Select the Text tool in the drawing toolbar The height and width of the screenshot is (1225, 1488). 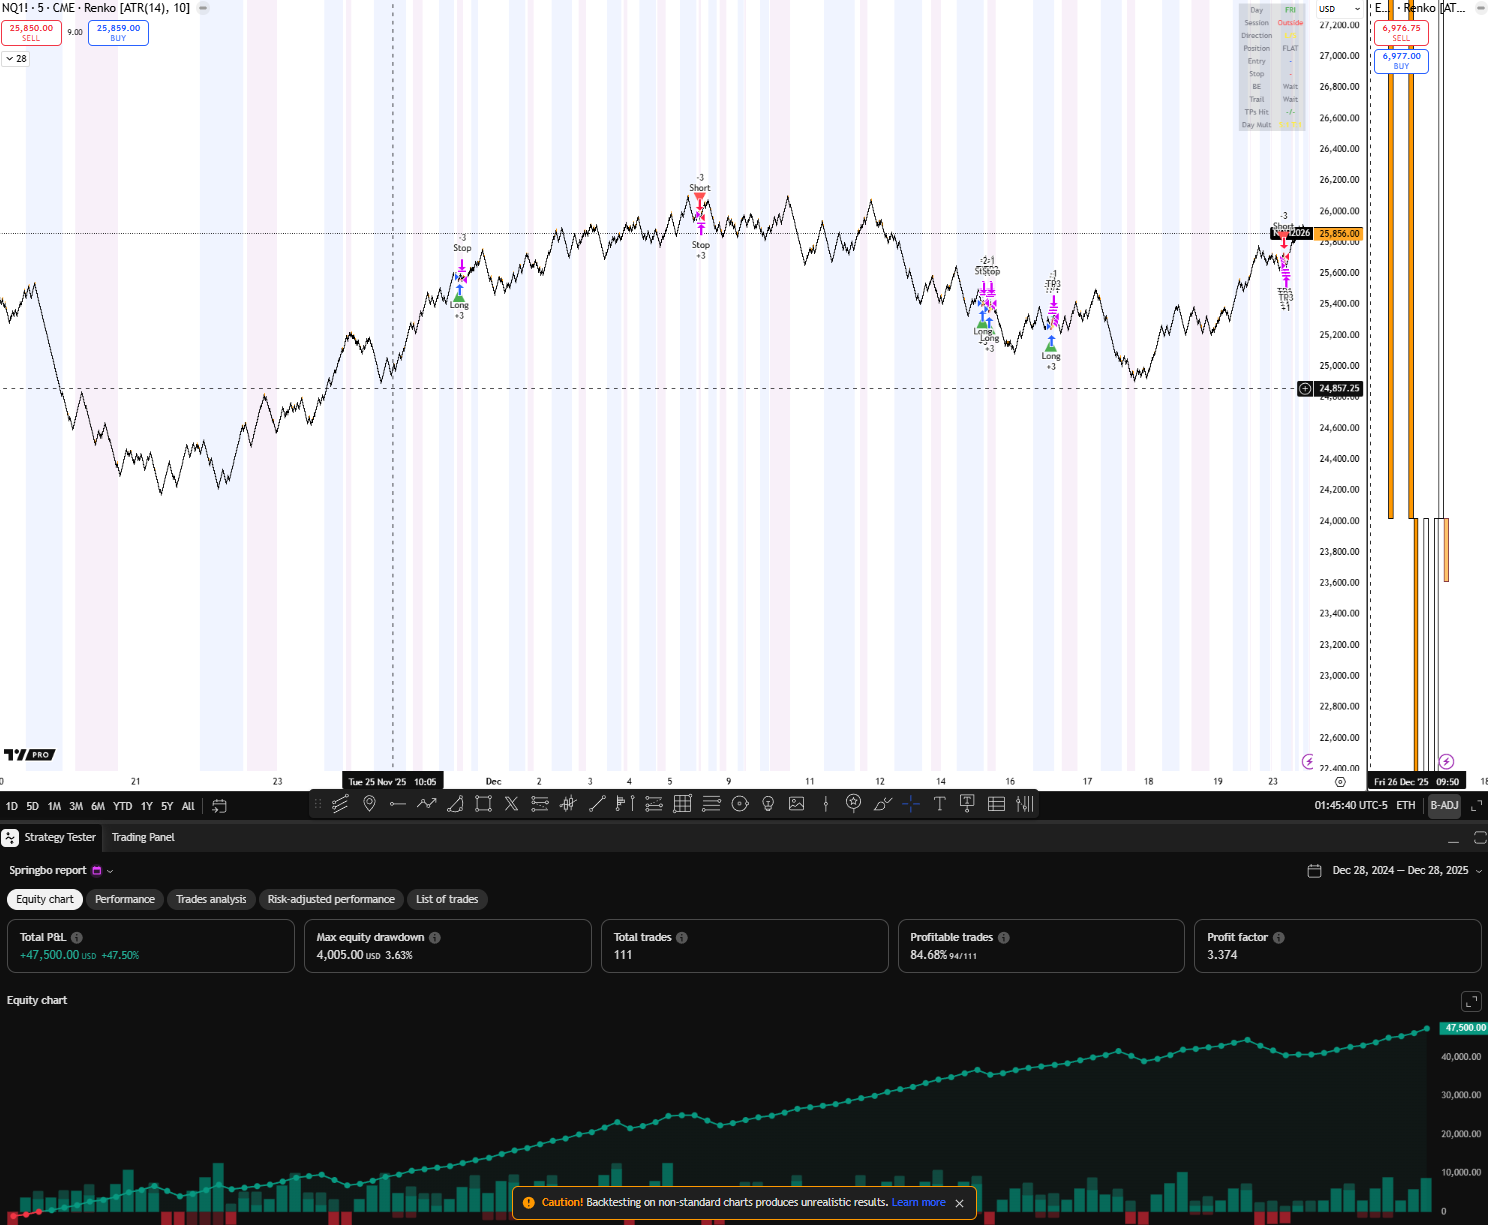tap(940, 804)
